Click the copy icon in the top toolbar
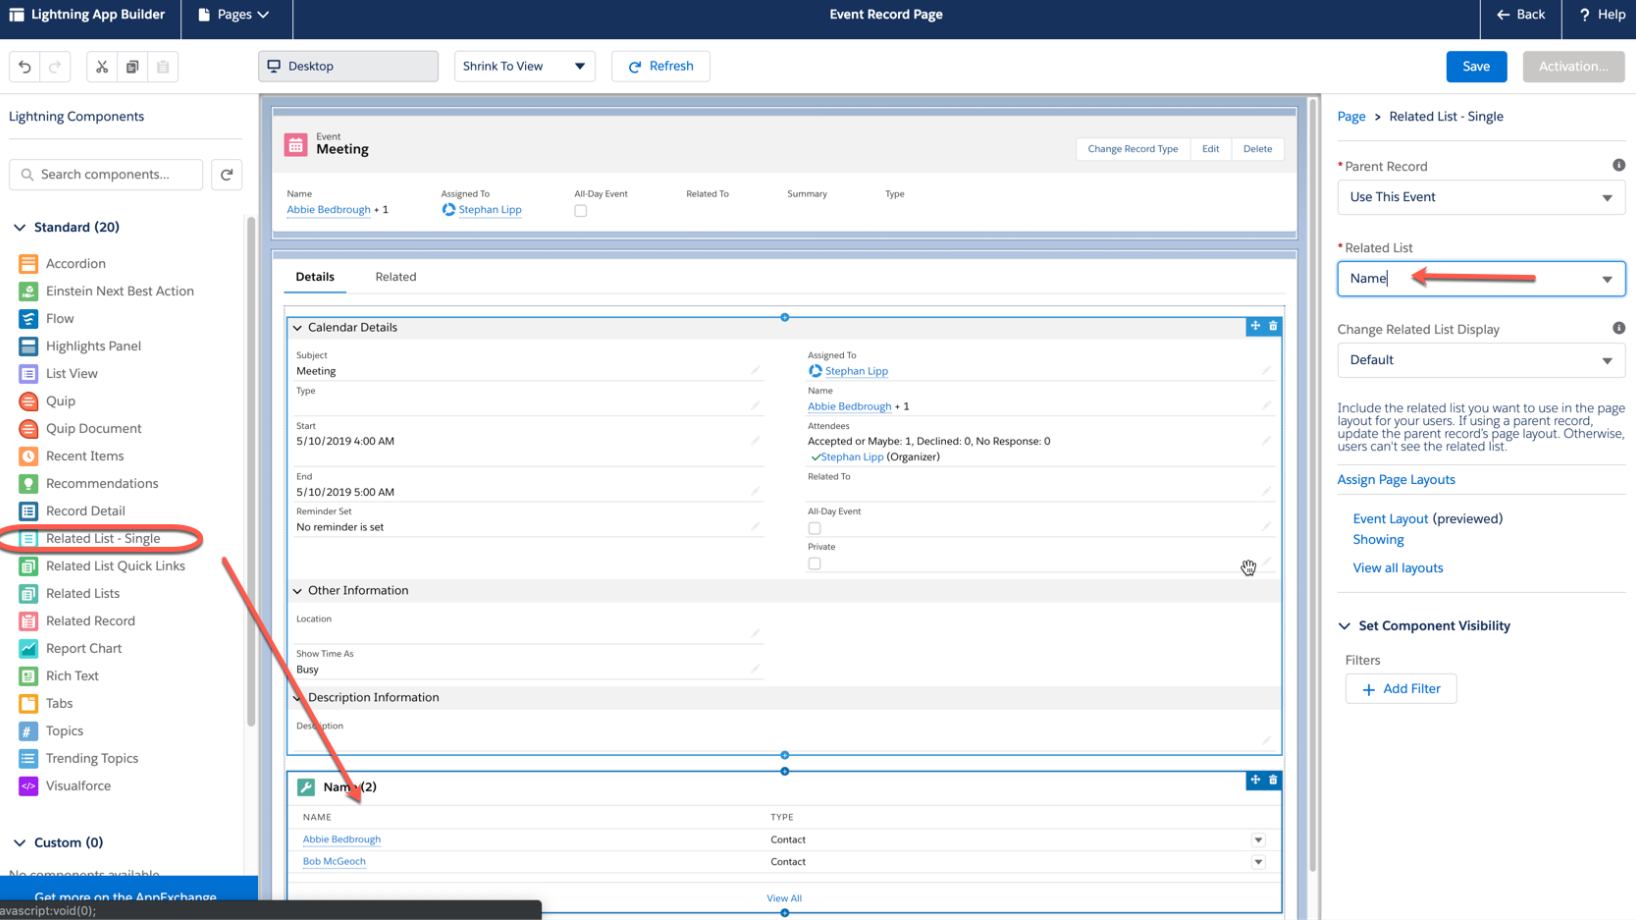 click(x=132, y=66)
